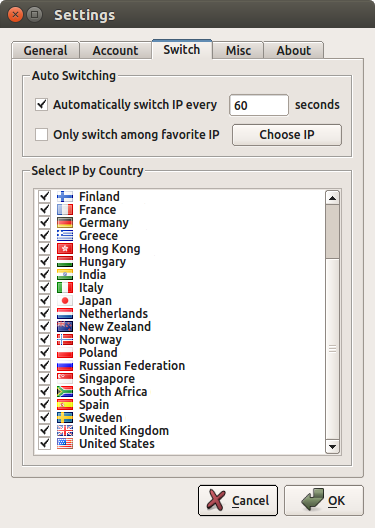
Task: Click the Hungary flag icon
Action: click(x=65, y=262)
